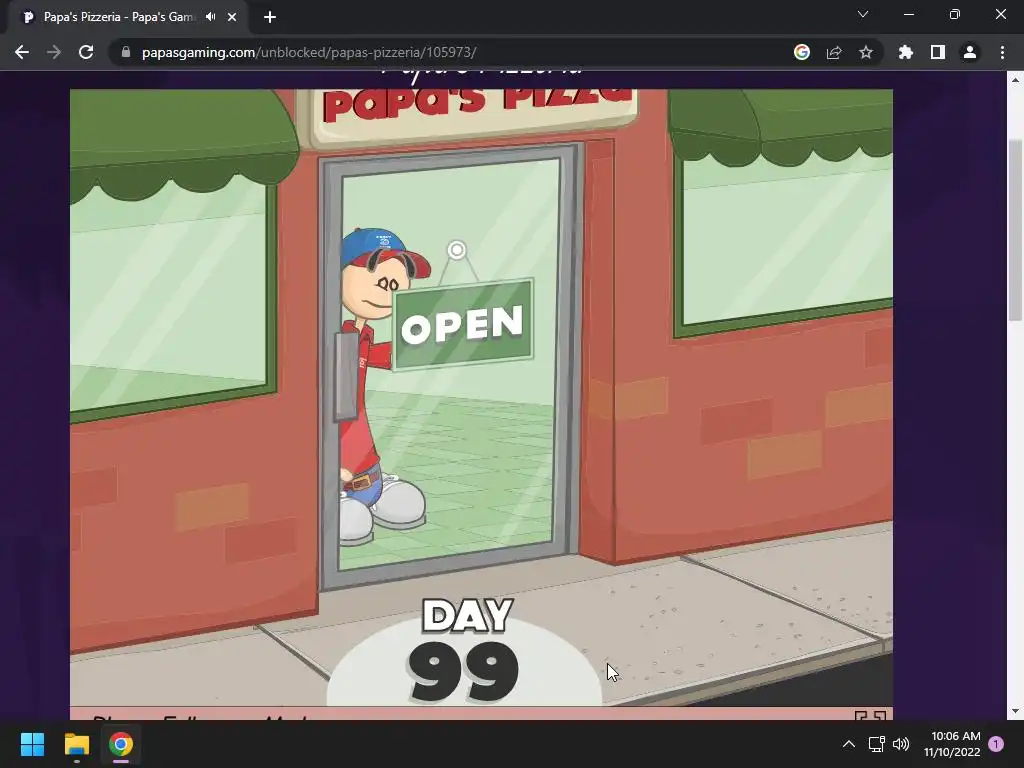
Task: Show hidden system tray icons
Action: [x=848, y=744]
